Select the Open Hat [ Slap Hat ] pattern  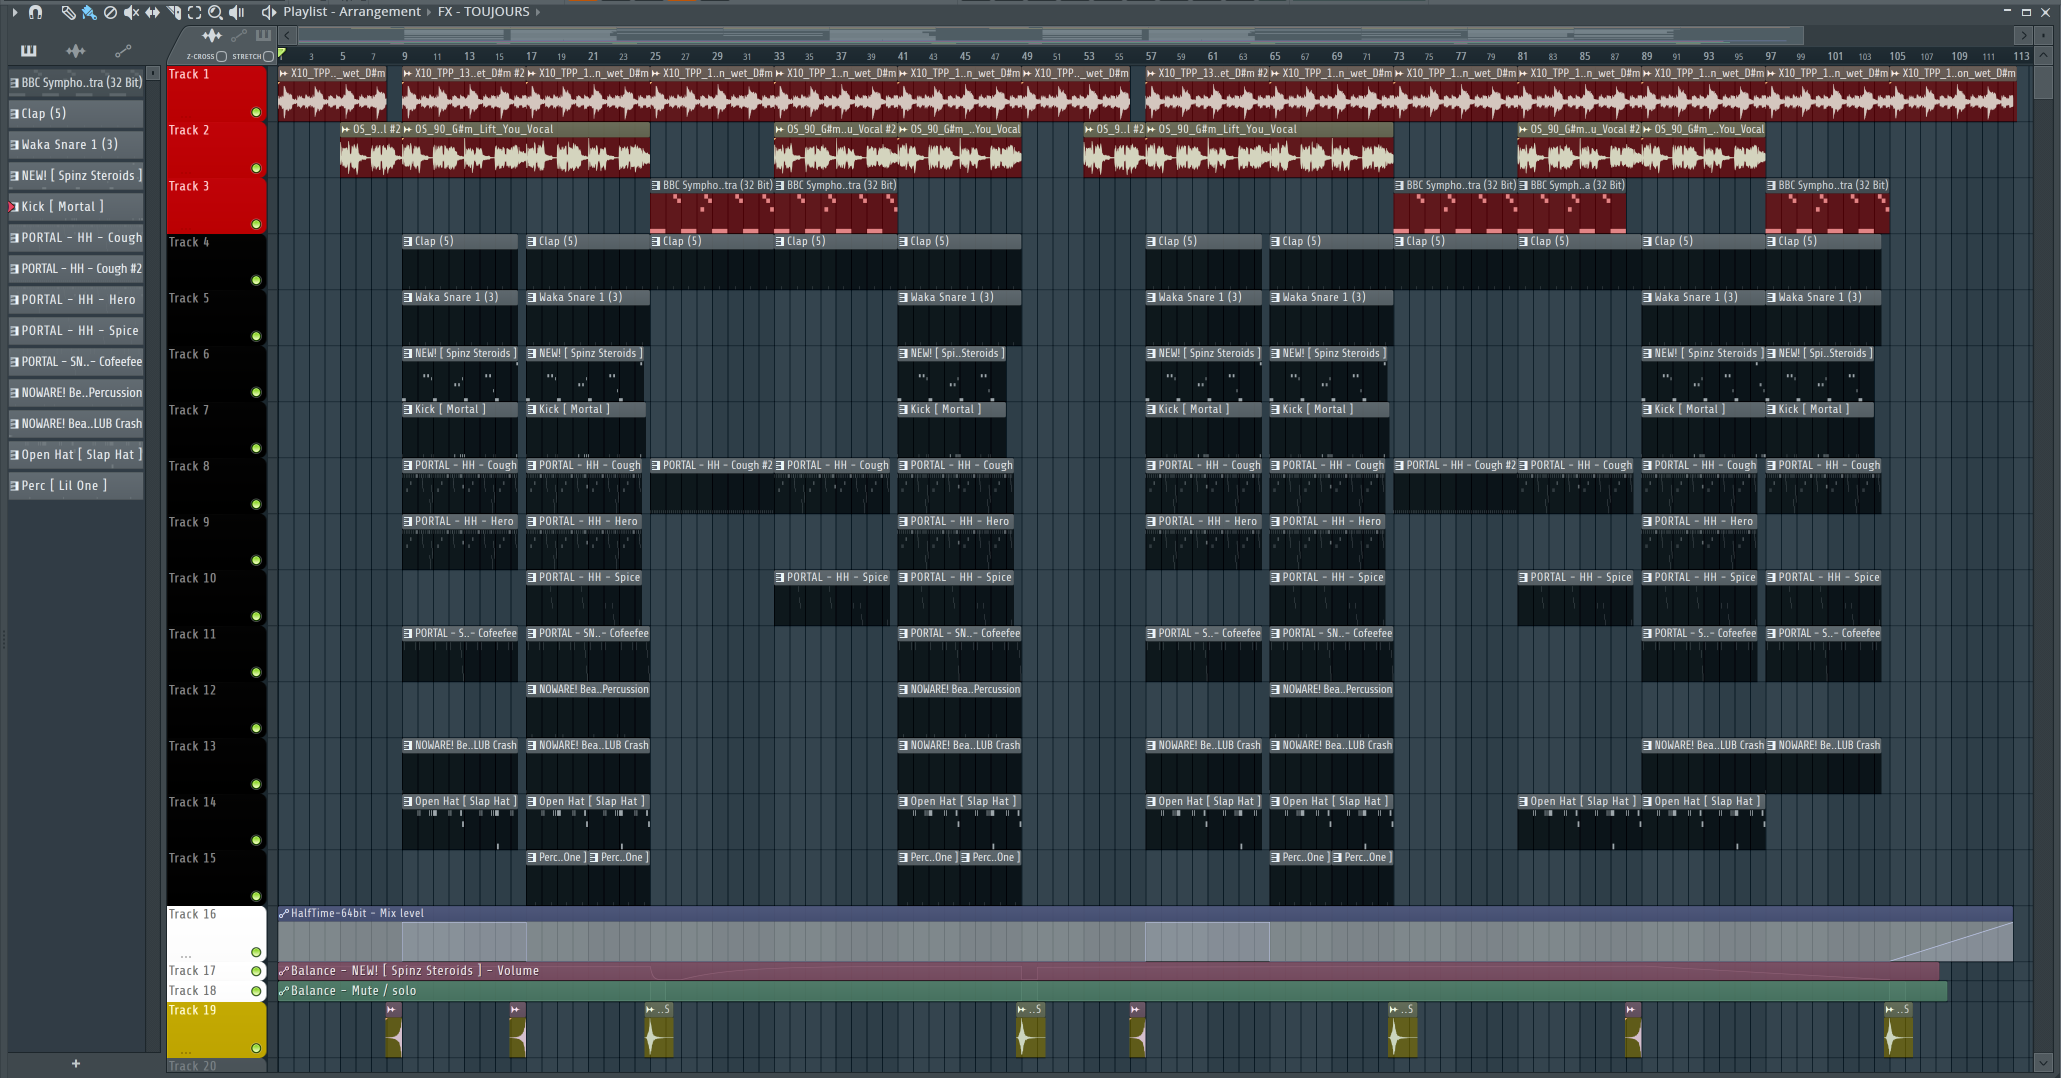76,455
